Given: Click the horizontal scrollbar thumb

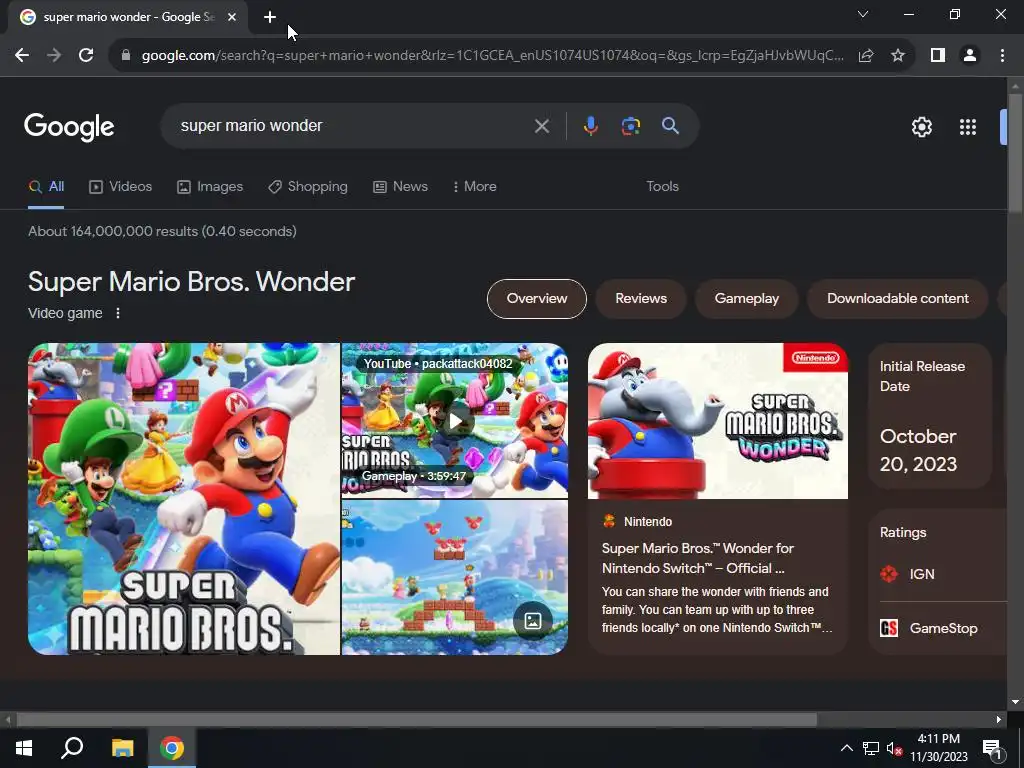Looking at the screenshot, I should (416, 720).
